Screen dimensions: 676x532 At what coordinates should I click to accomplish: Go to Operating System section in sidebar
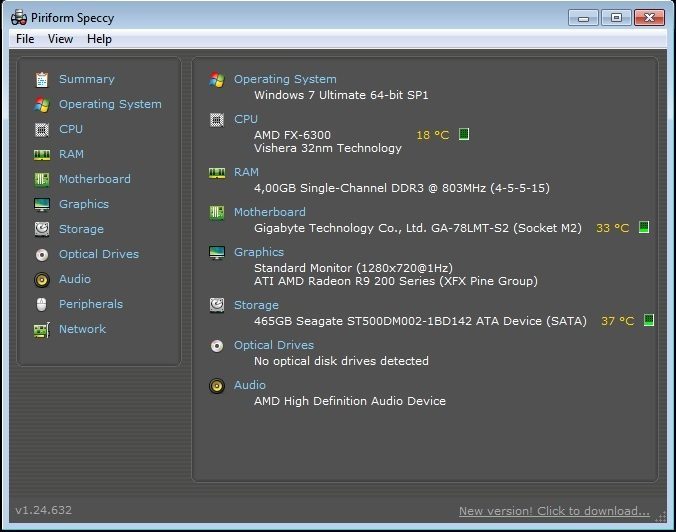click(x=110, y=104)
